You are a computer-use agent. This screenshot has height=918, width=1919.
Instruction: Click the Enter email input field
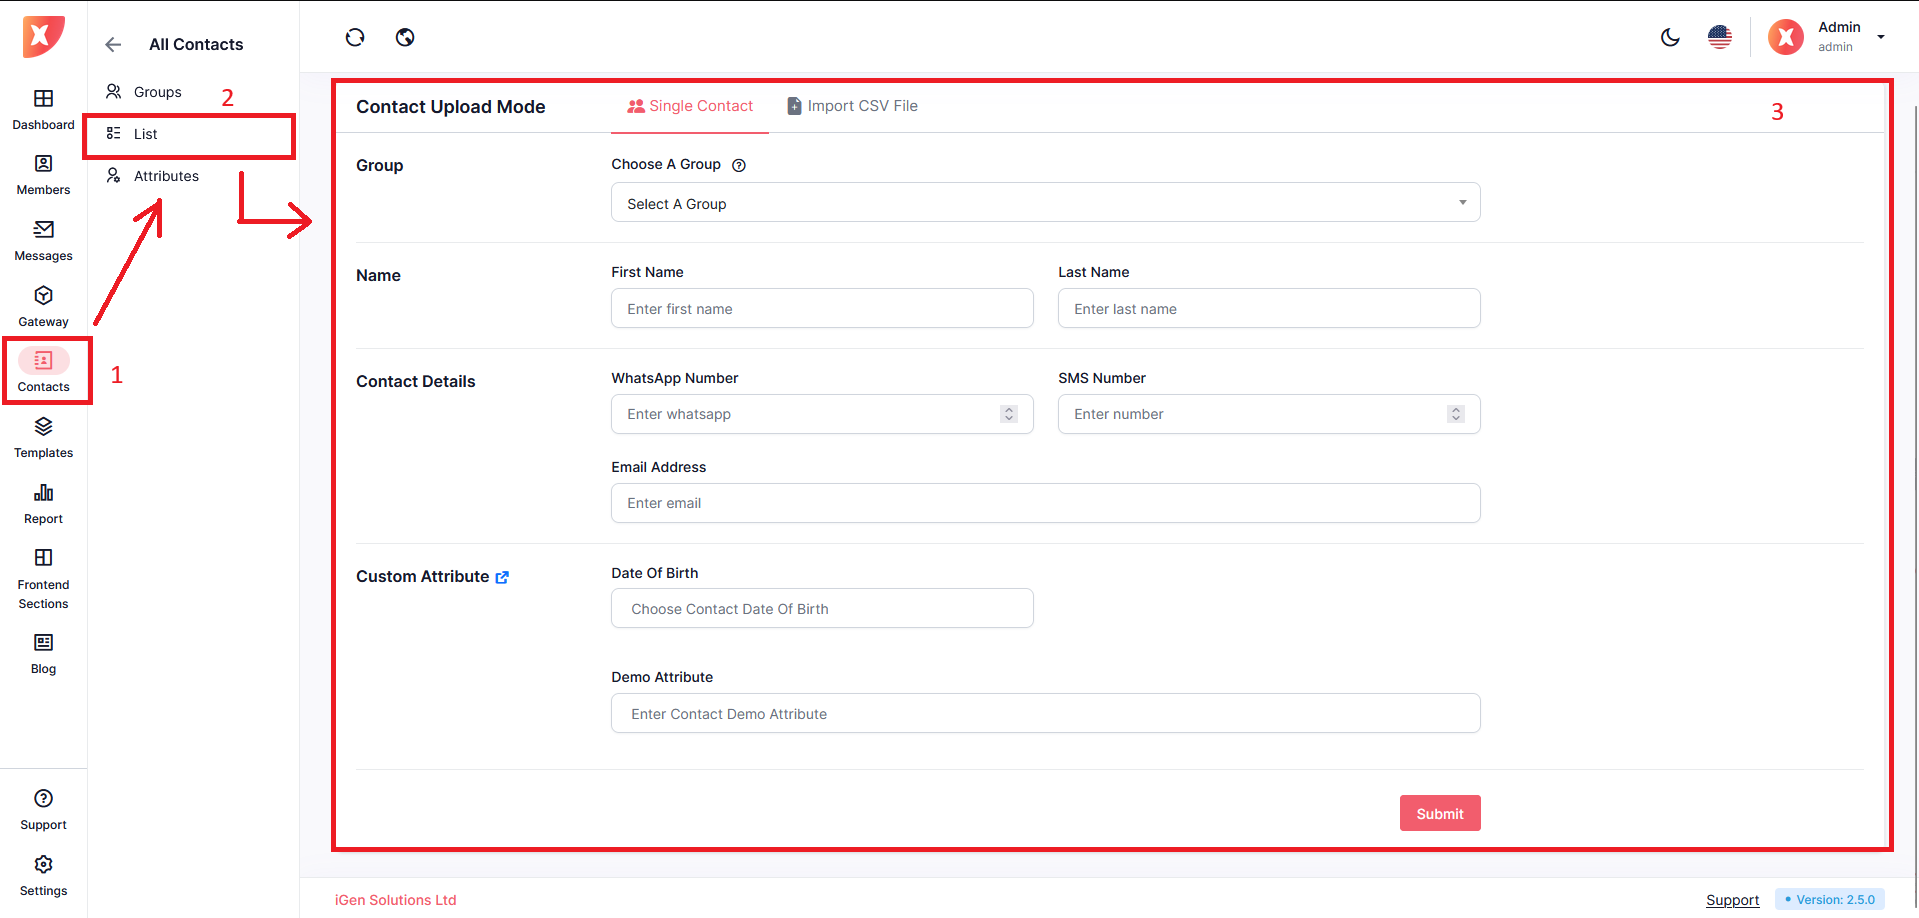1045,503
